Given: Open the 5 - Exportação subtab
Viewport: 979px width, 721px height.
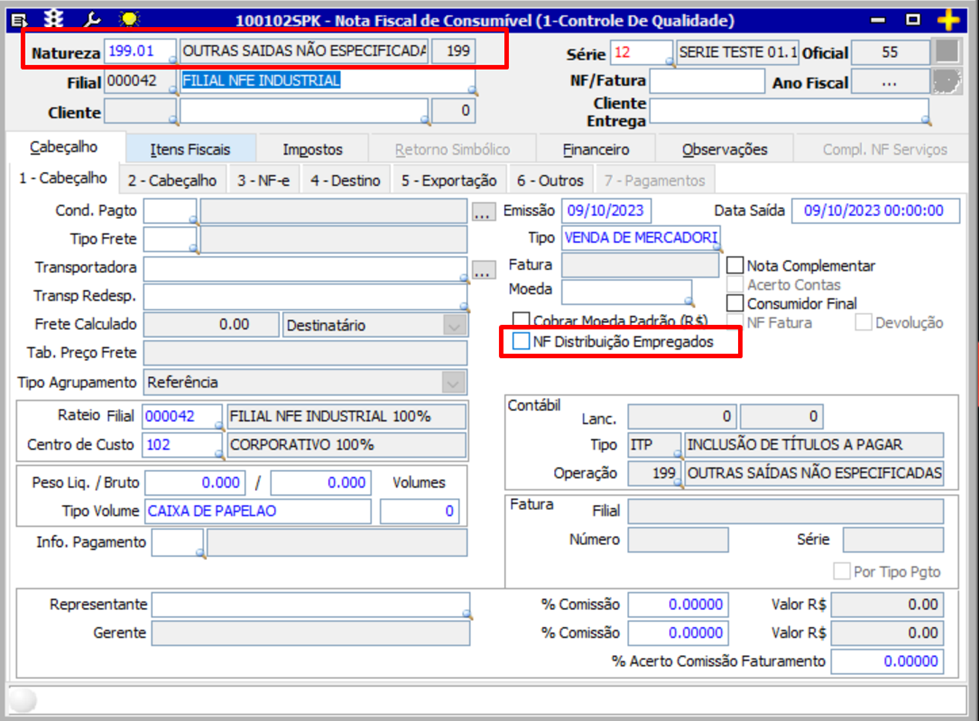Looking at the screenshot, I should tap(449, 180).
